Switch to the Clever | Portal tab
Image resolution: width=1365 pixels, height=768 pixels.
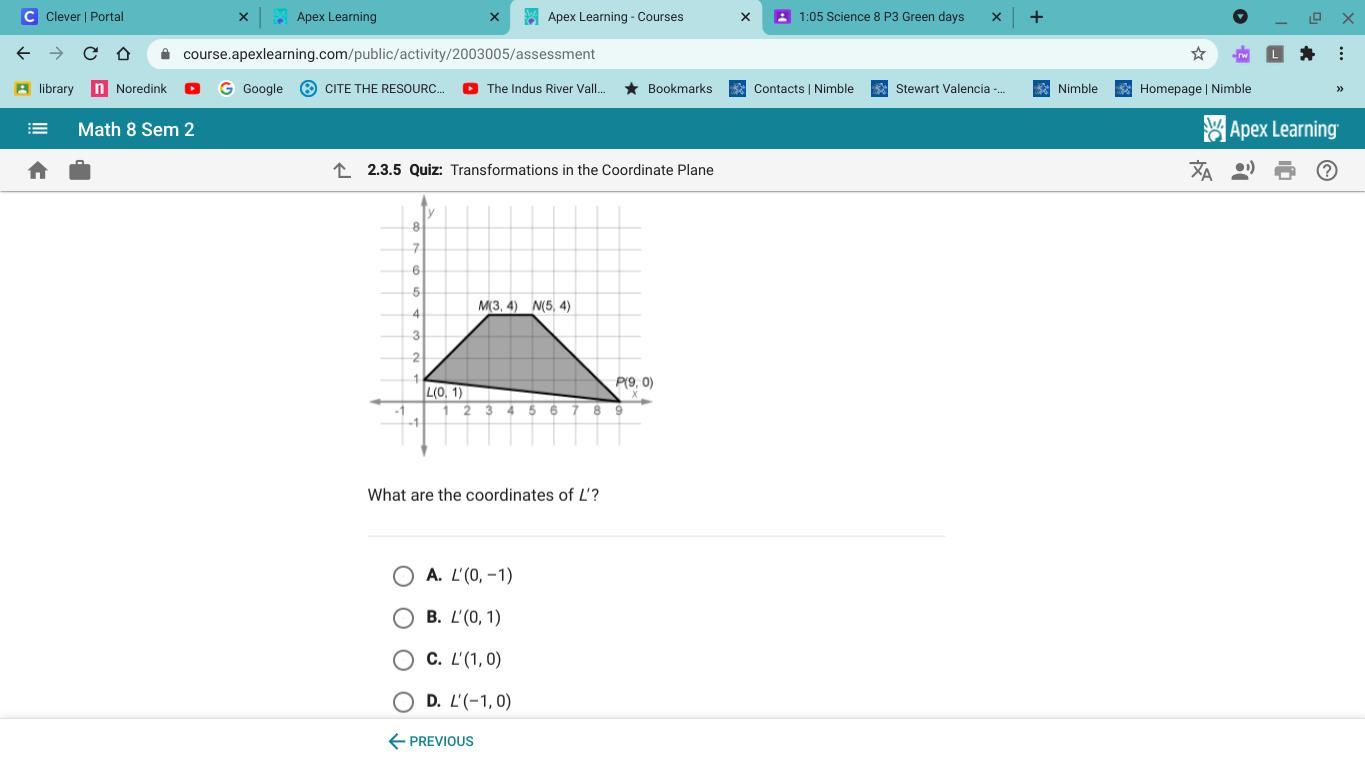(134, 17)
